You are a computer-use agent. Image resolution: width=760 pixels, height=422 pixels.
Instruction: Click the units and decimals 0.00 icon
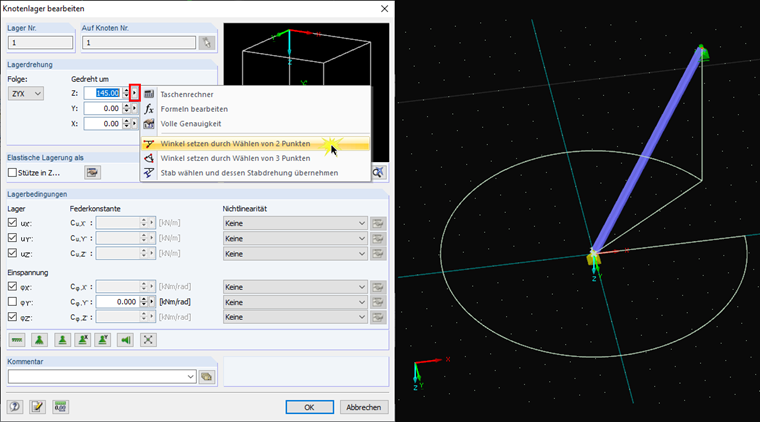[x=60, y=406]
